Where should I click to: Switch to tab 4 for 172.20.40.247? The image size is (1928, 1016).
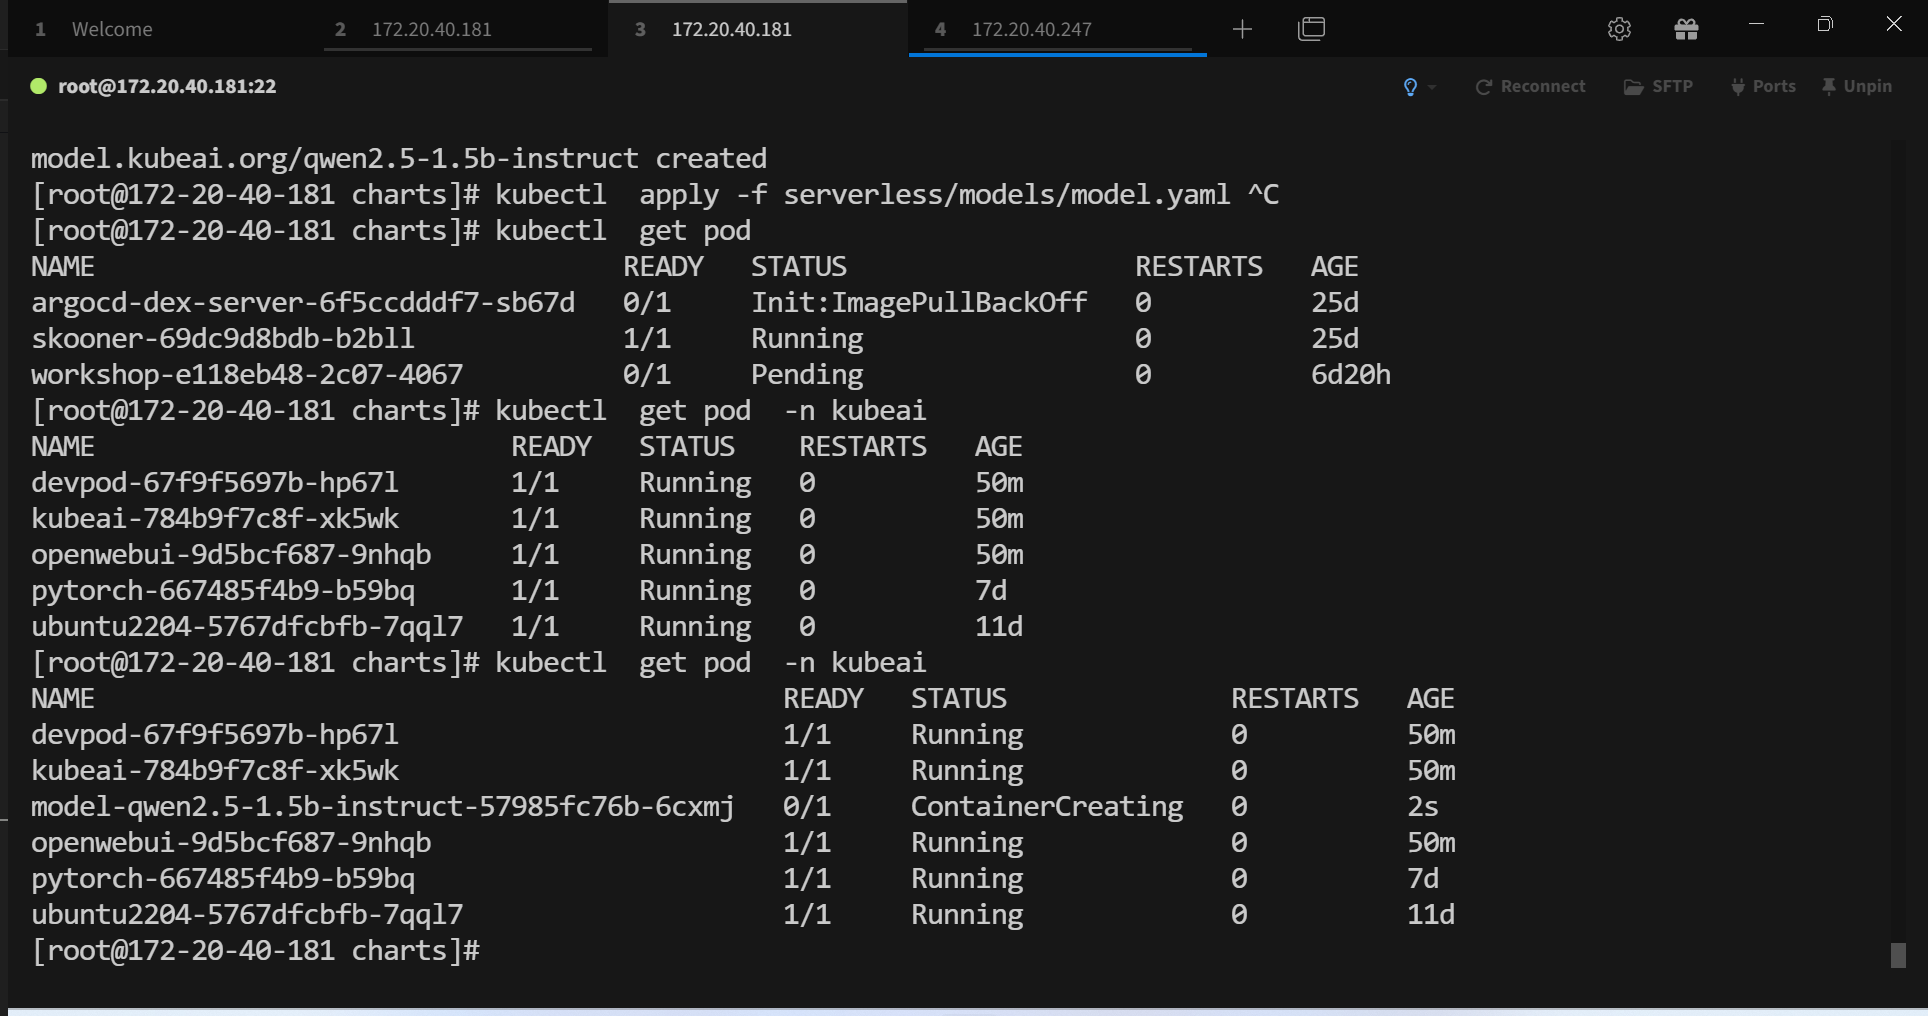1031,29
